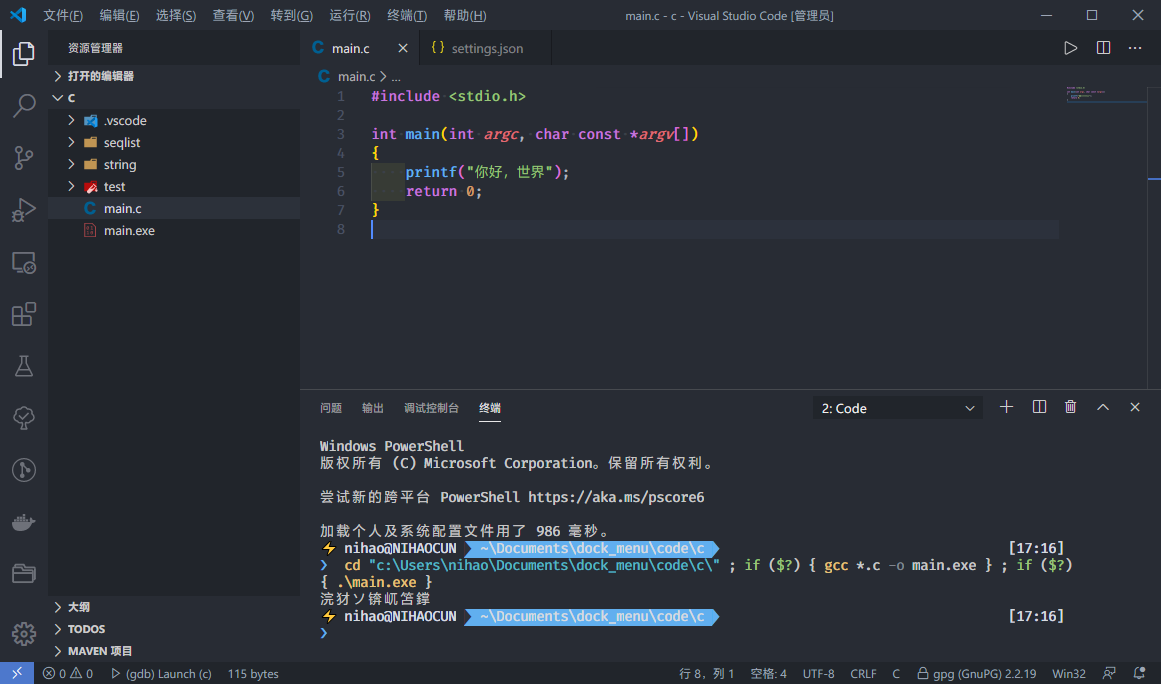1161x684 pixels.
Task: Open the 终端(T) menu
Action: [406, 16]
